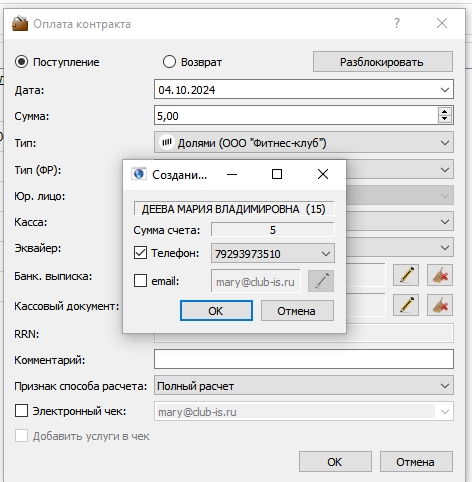Click the date value 04.10.2024
Image resolution: width=472 pixels, height=482 pixels.
pos(187,90)
